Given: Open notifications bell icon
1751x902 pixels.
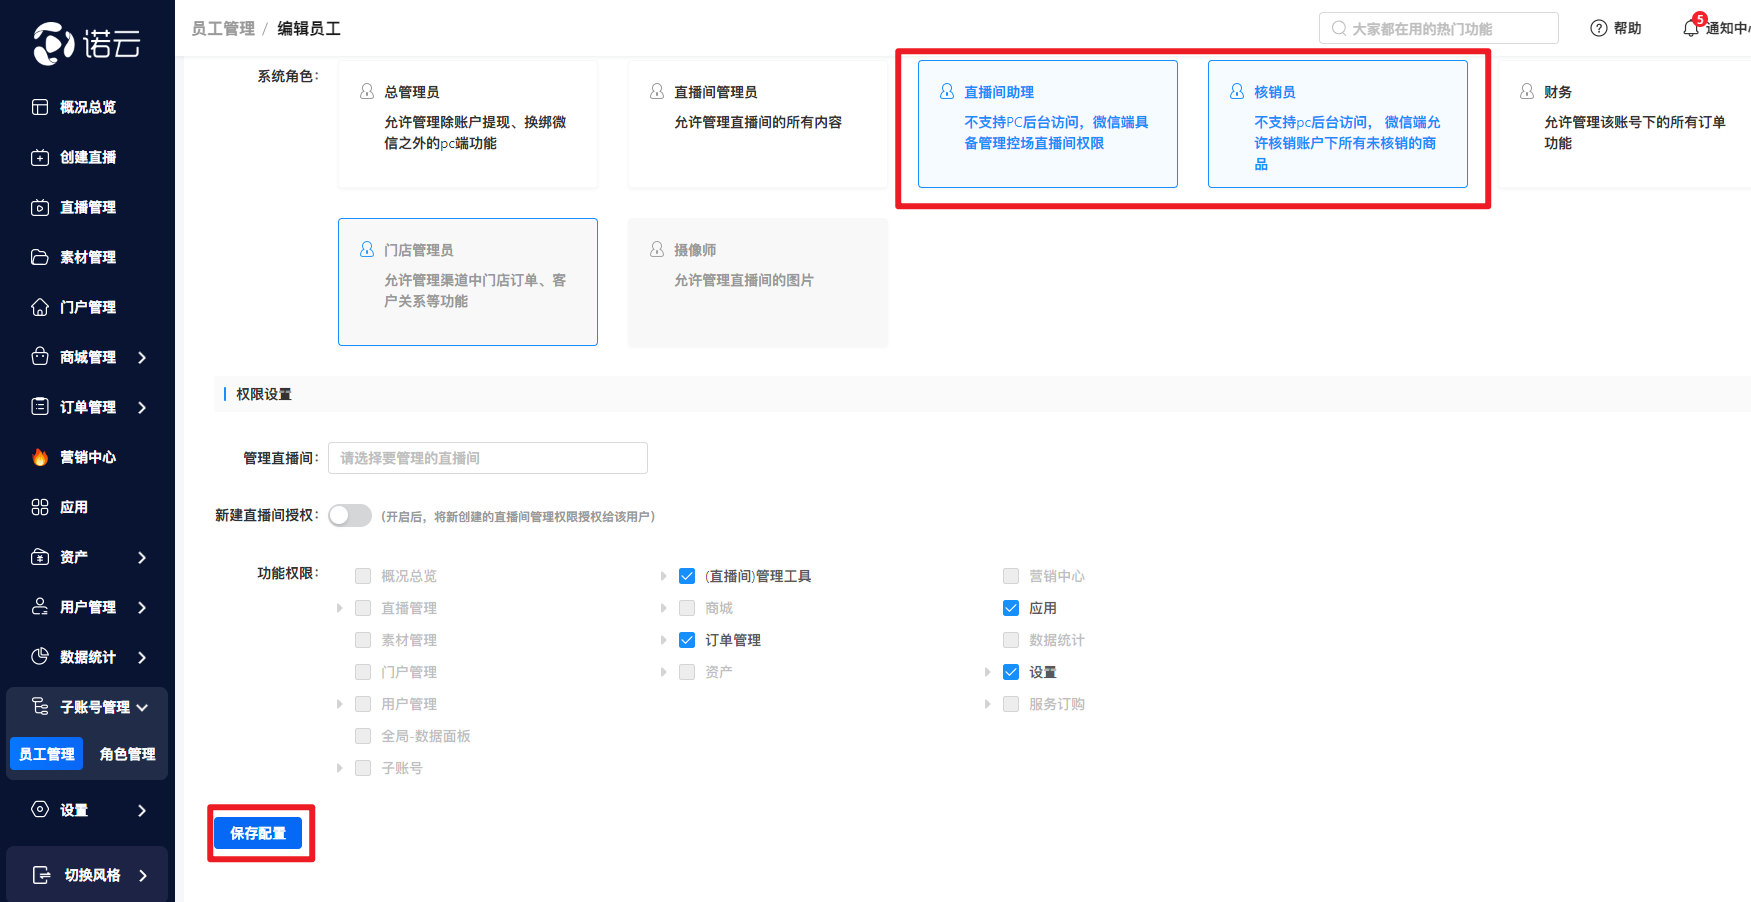Looking at the screenshot, I should pos(1690,28).
